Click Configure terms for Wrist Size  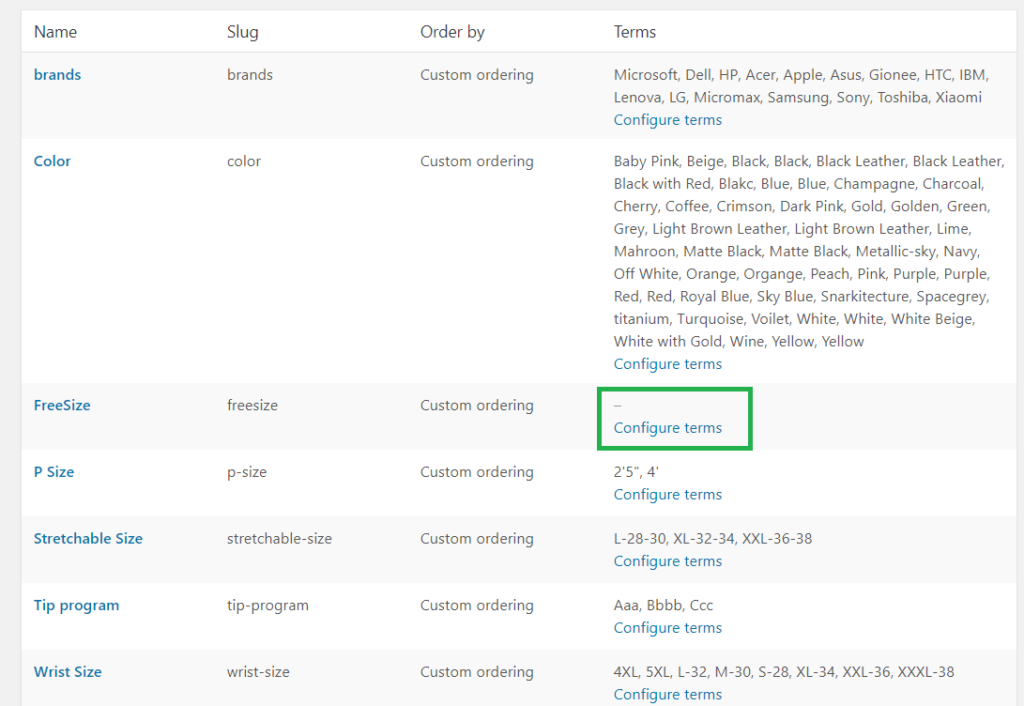tap(667, 695)
